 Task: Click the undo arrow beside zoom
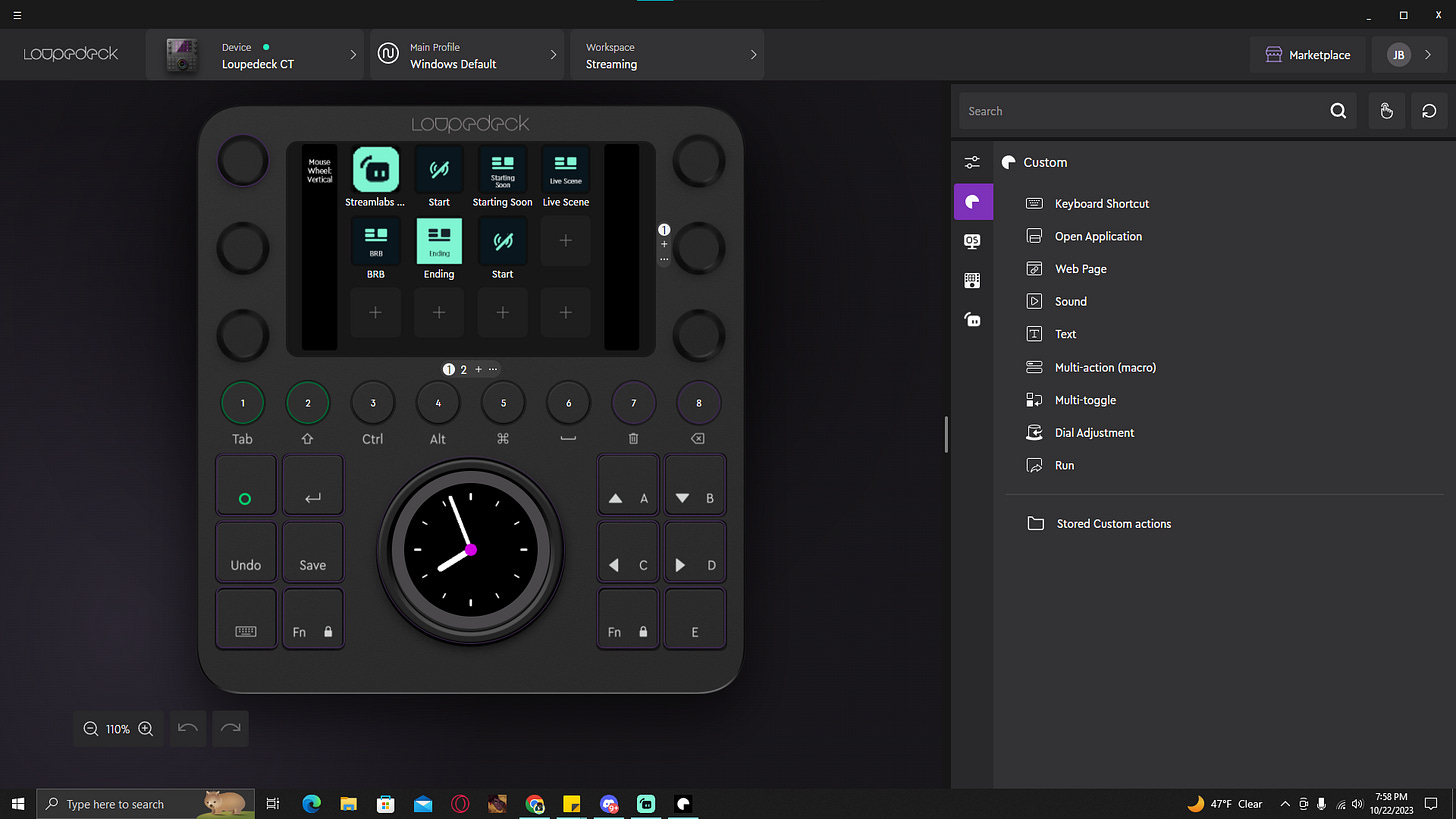188,728
